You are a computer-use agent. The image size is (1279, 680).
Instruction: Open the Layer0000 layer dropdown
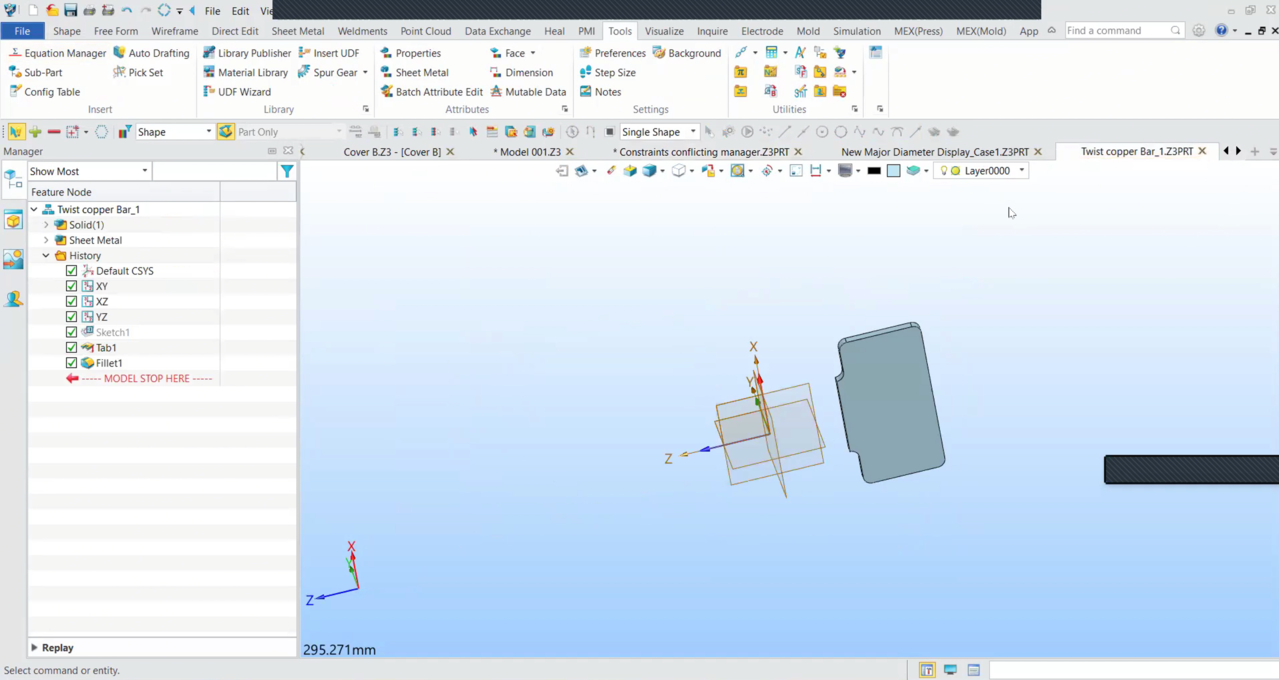[1021, 171]
